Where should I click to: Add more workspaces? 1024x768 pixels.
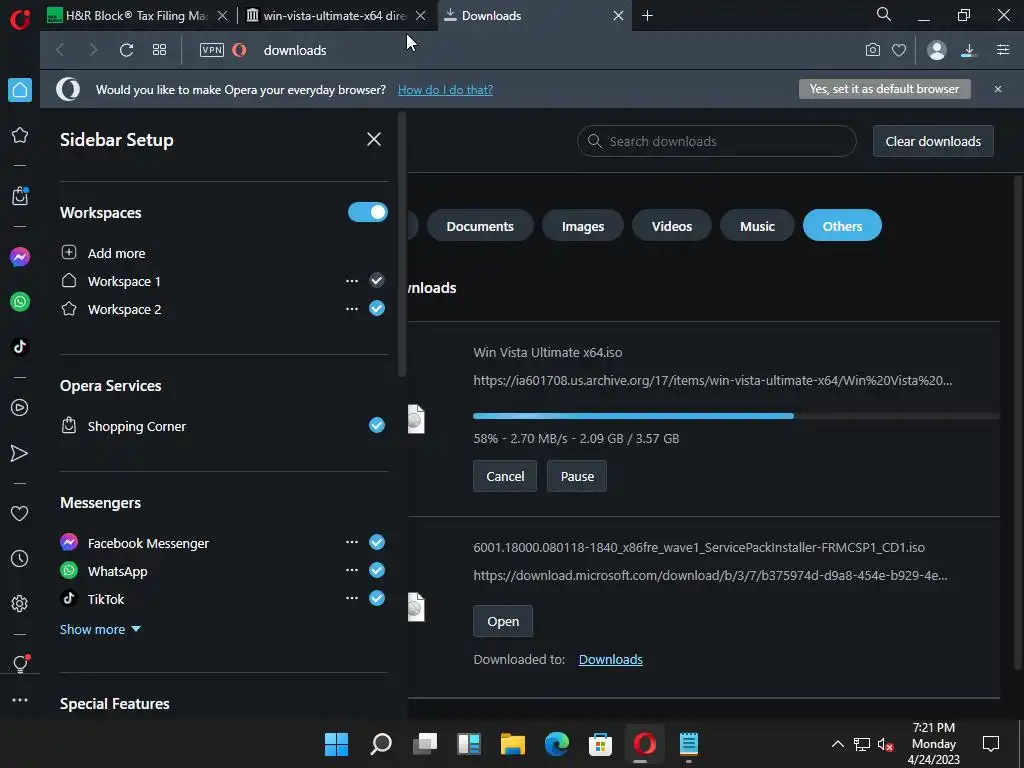(103, 253)
